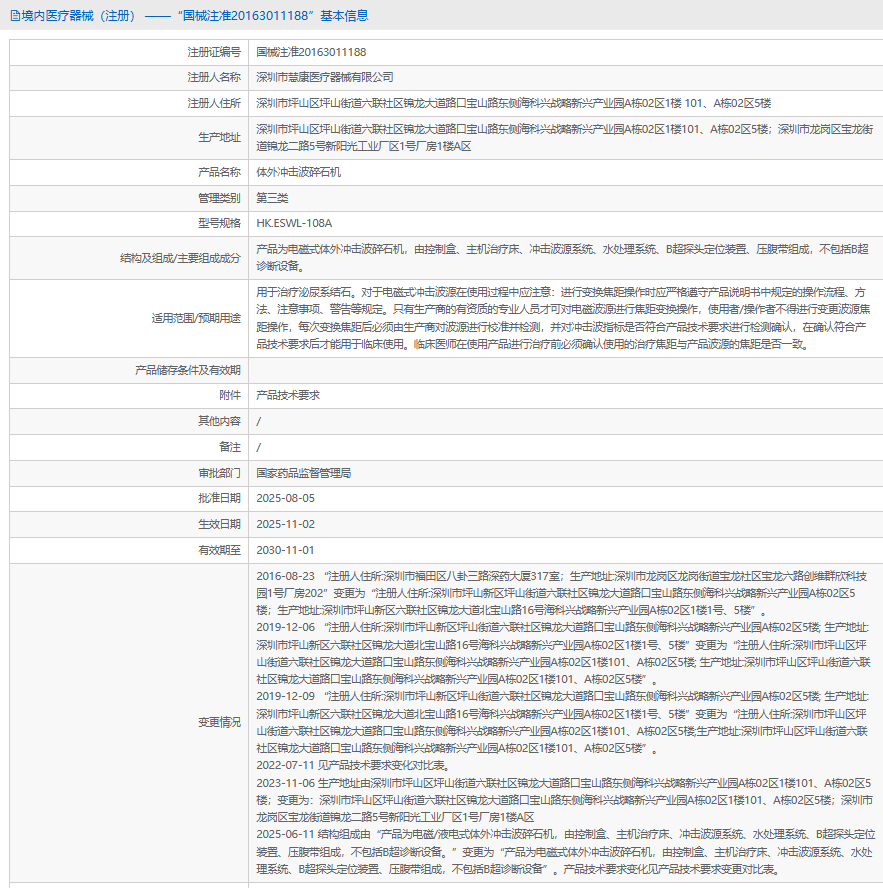Image resolution: width=883 pixels, height=888 pixels.
Task: Select registration number 国械注准20163011188 in the table
Action: 311,52
